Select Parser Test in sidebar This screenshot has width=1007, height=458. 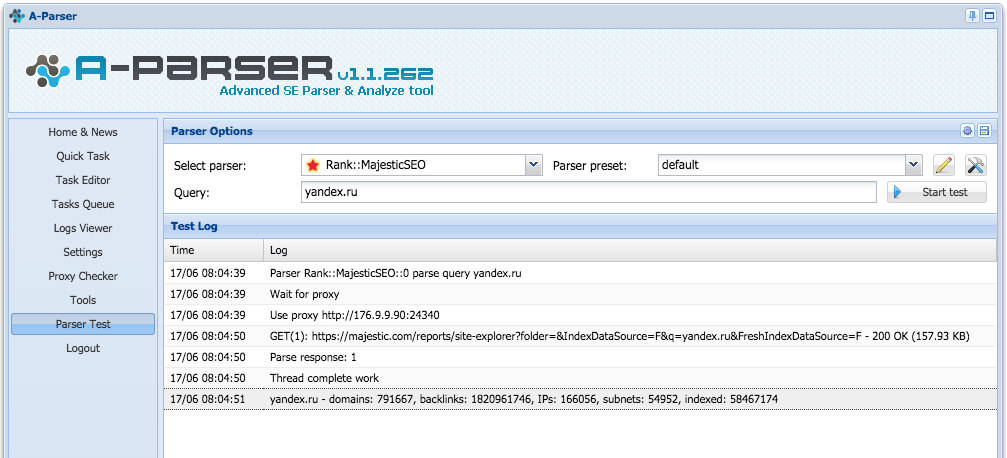[83, 324]
